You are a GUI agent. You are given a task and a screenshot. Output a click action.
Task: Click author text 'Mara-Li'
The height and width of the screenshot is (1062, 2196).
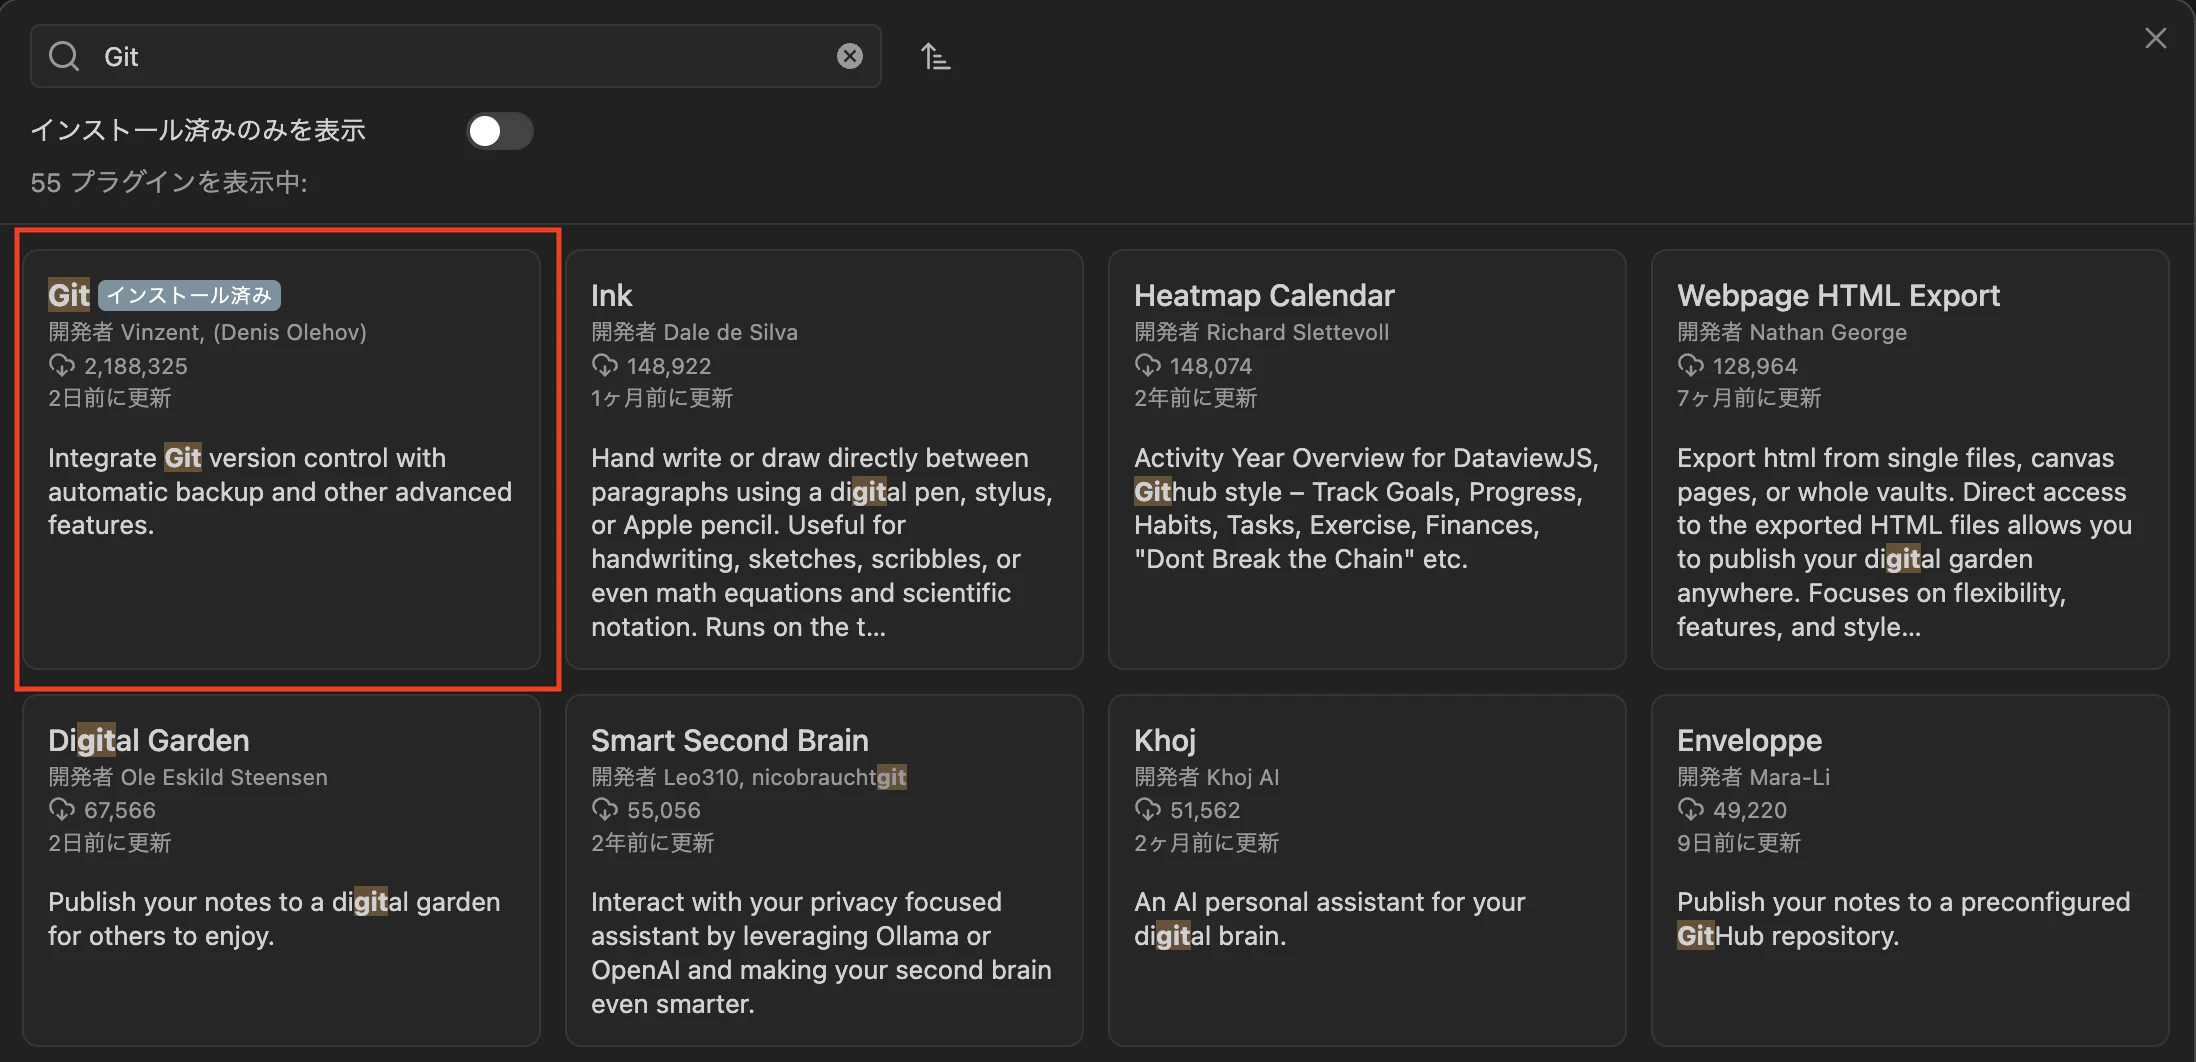1790,777
